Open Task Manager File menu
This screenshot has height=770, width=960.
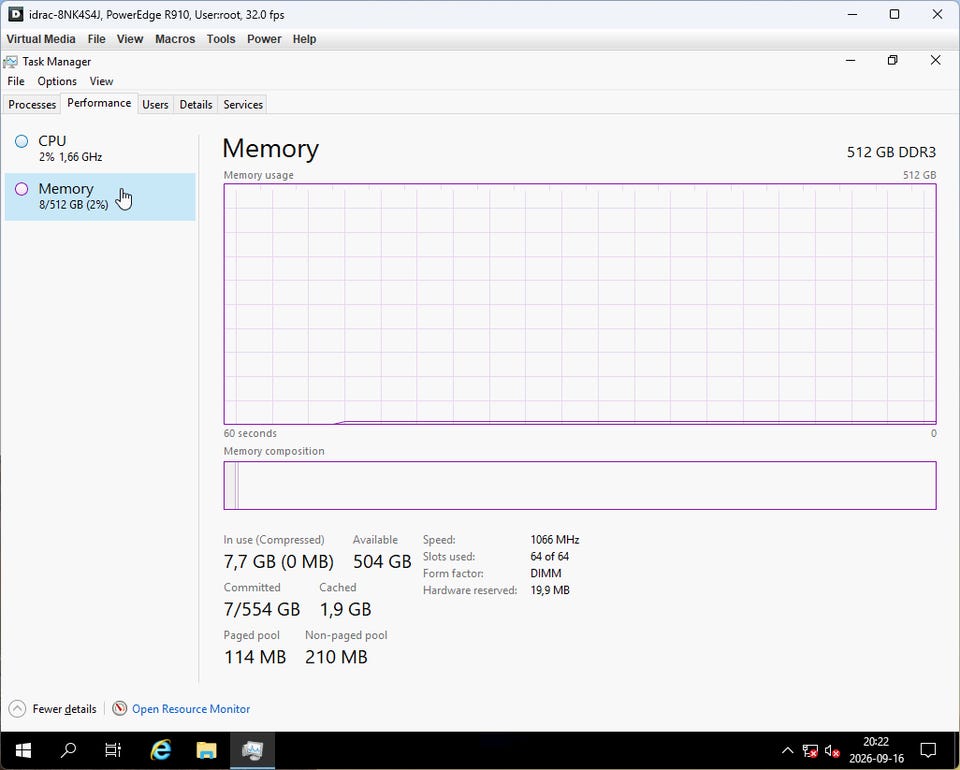pyautogui.click(x=16, y=81)
